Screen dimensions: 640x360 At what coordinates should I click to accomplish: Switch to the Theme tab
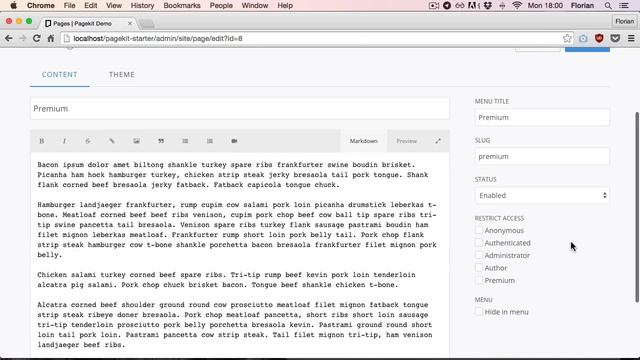point(122,75)
